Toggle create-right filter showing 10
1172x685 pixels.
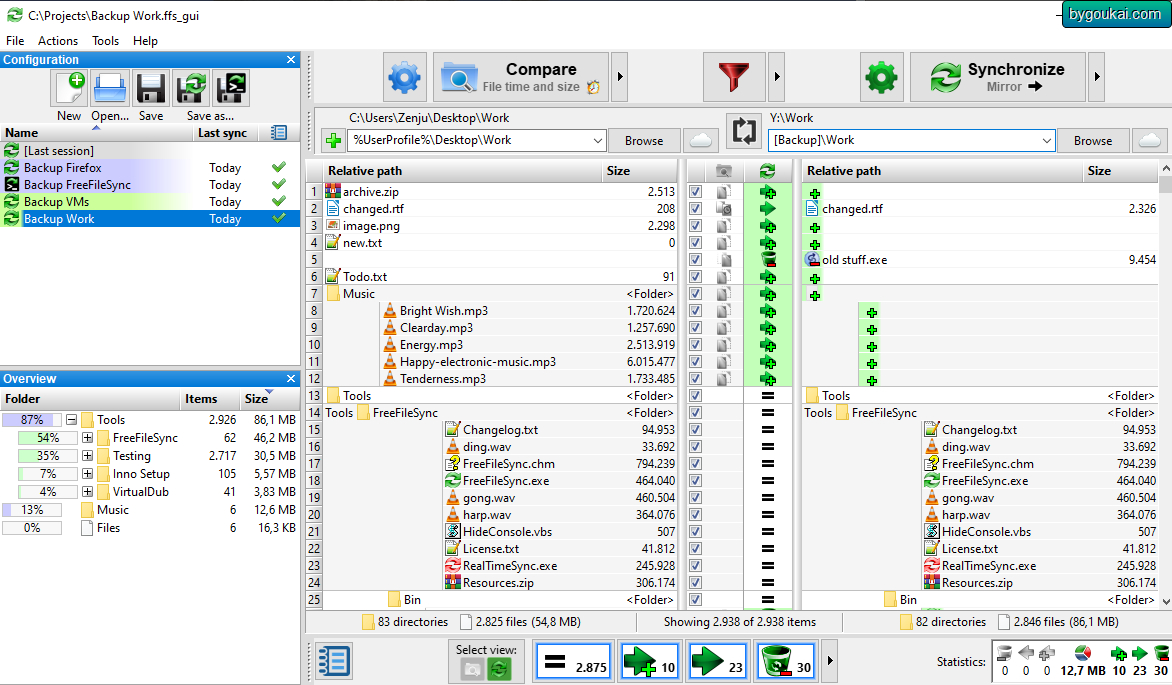point(649,661)
